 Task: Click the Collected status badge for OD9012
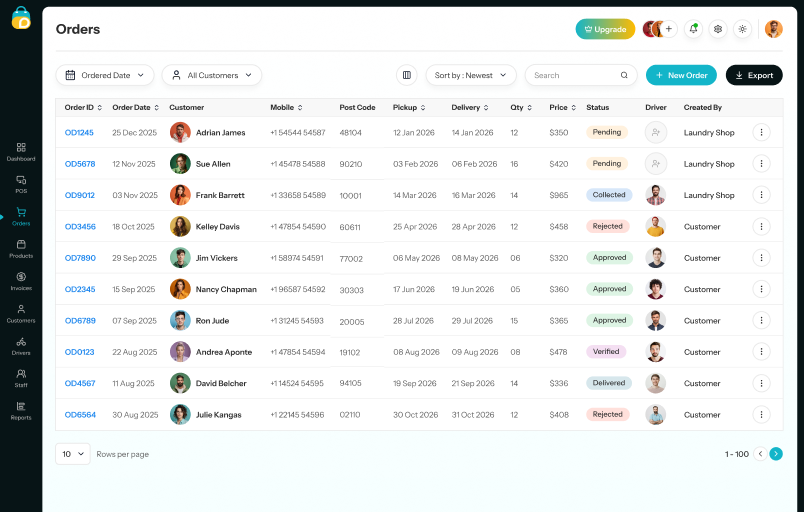[609, 195]
